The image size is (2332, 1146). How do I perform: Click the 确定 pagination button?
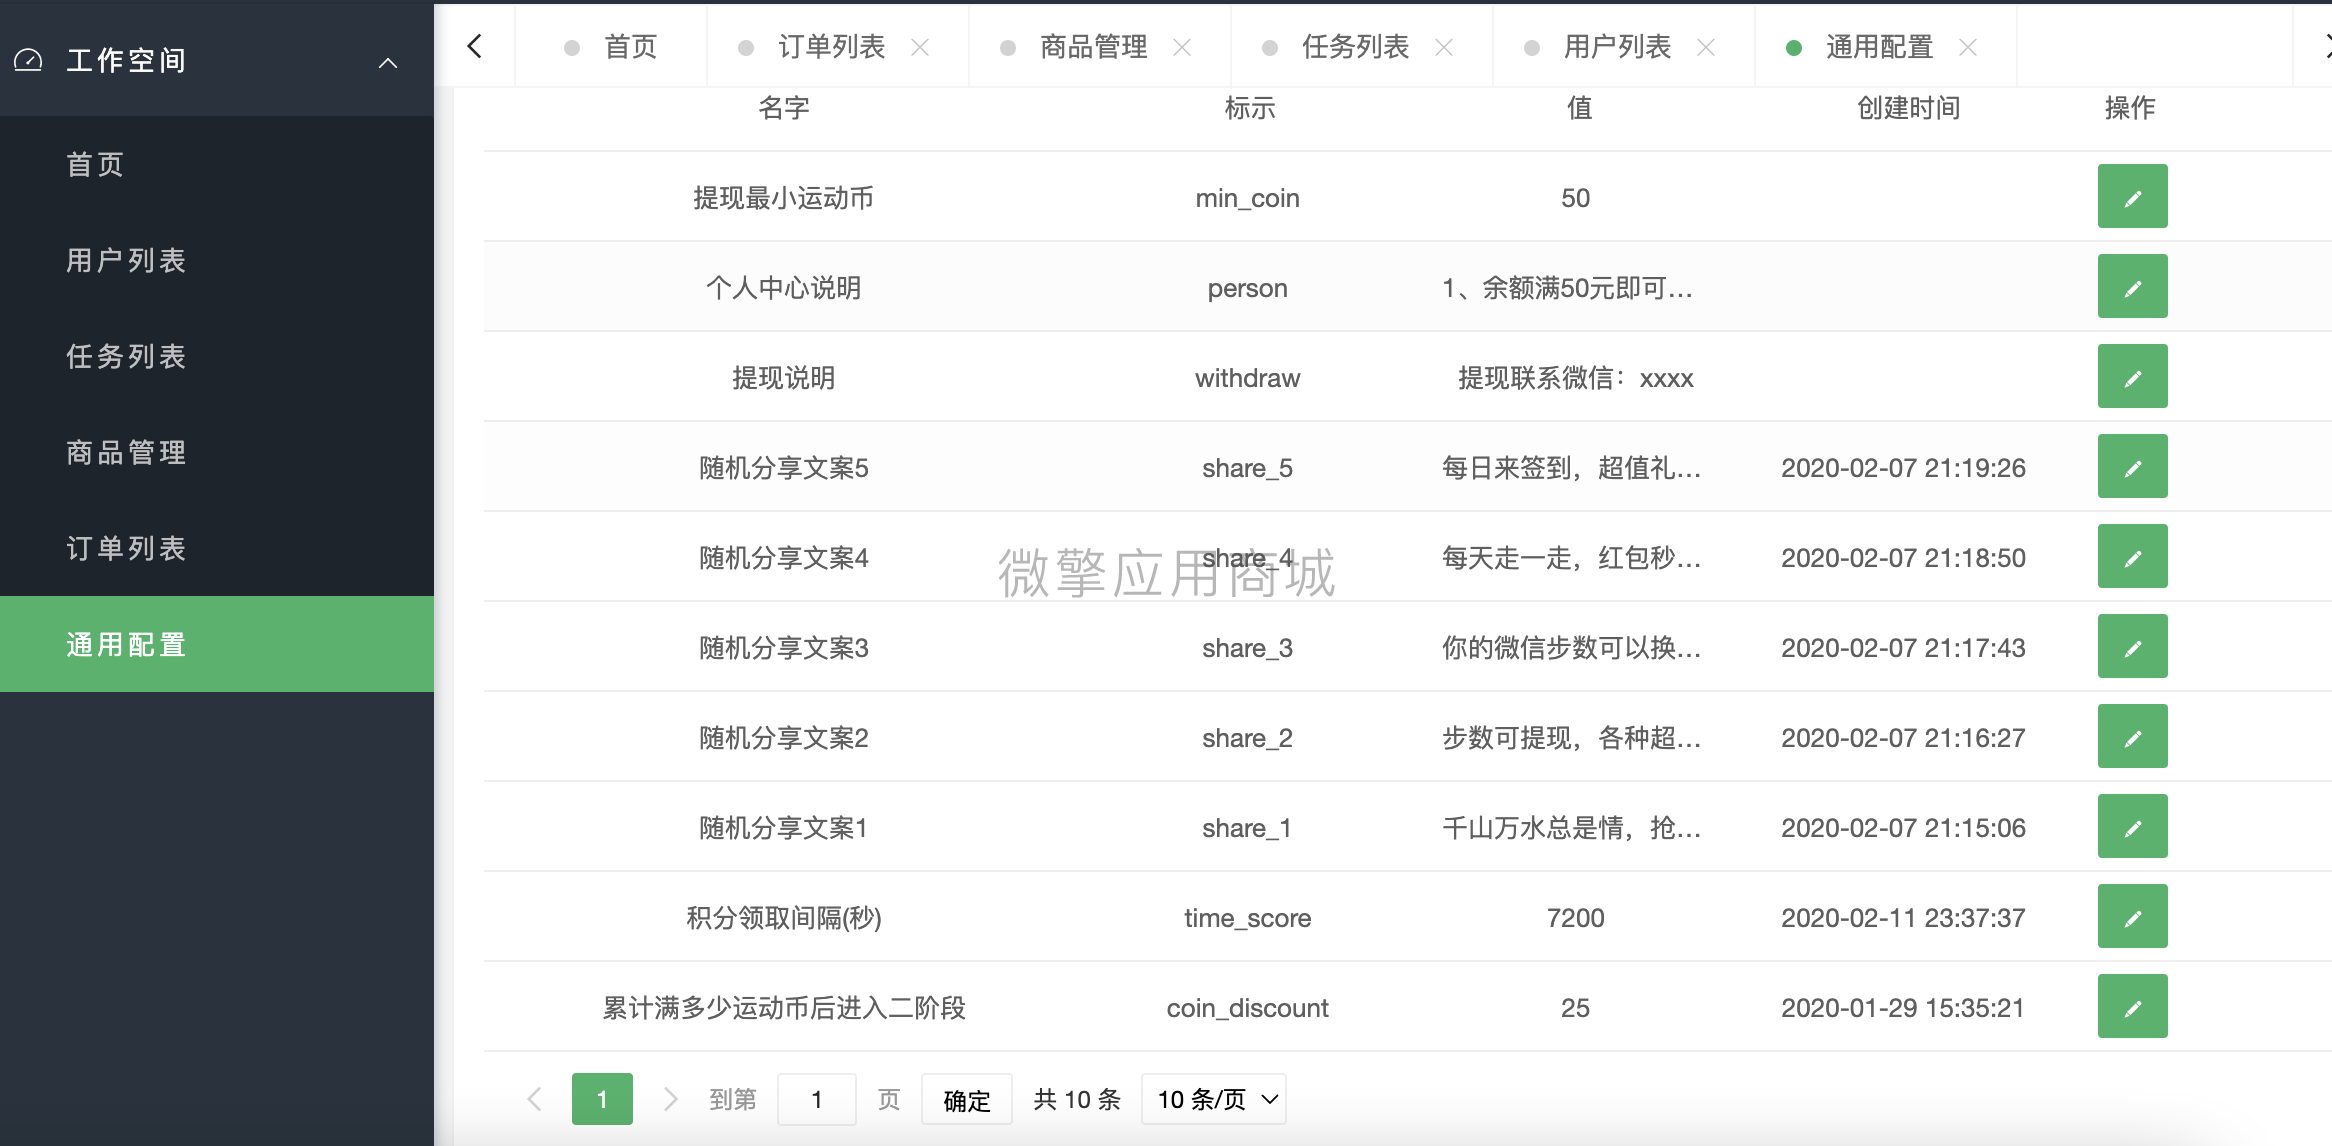click(x=966, y=1099)
